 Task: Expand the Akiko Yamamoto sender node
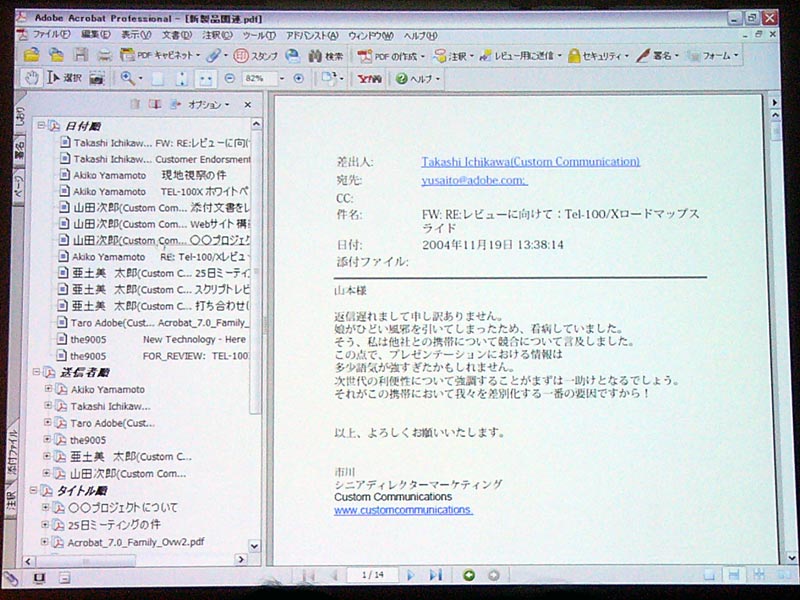[48, 389]
